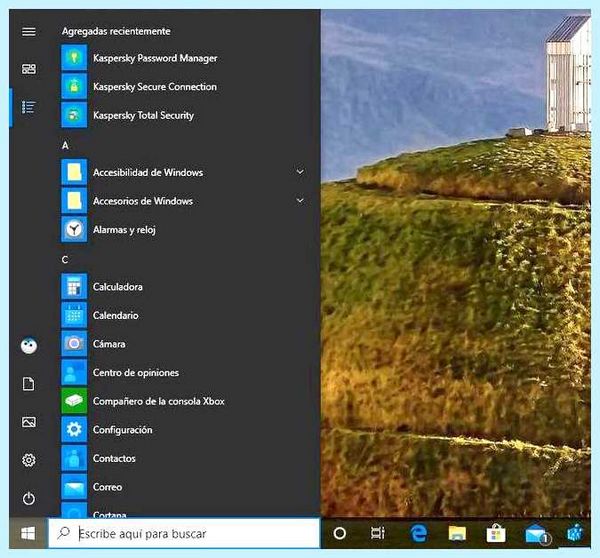Image resolution: width=600 pixels, height=558 pixels.
Task: Launch Microsoft Edge from the taskbar
Action: pyautogui.click(x=418, y=533)
